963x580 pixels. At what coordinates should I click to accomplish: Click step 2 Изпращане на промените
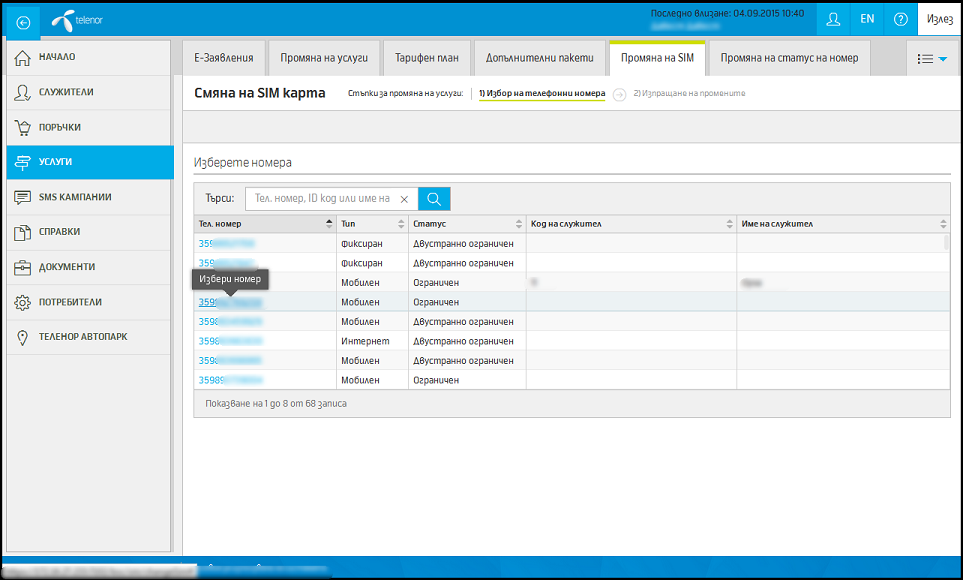pyautogui.click(x=689, y=93)
